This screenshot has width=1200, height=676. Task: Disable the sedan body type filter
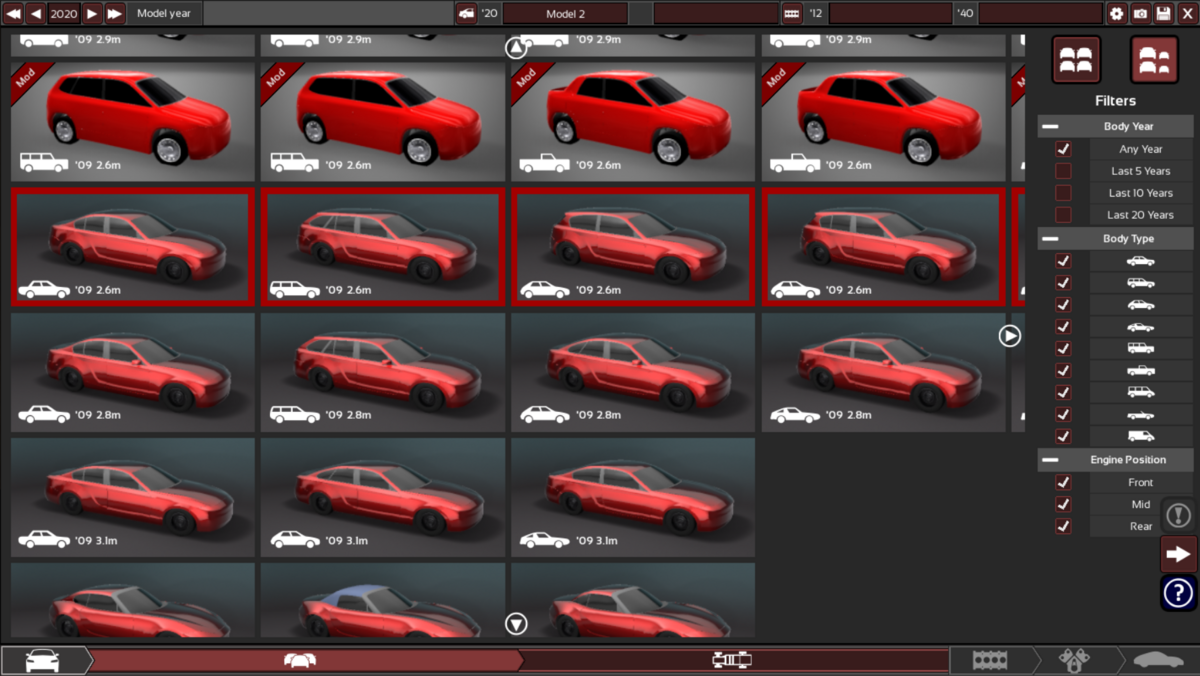tap(1063, 260)
